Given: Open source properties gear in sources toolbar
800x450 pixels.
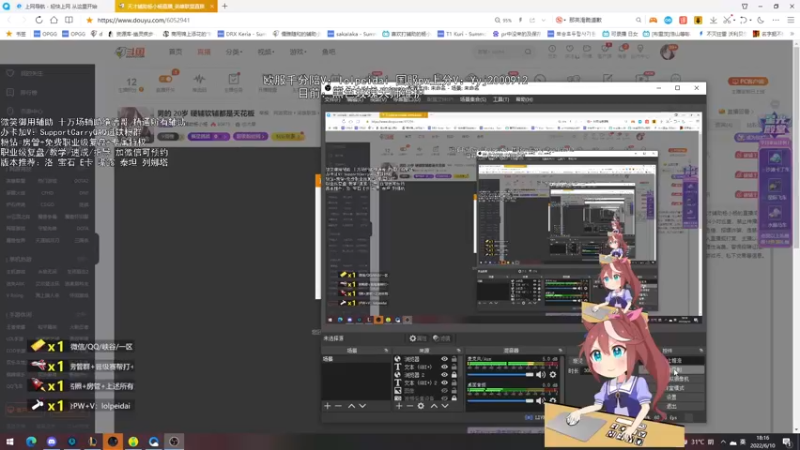Looking at the screenshot, I should (421, 406).
